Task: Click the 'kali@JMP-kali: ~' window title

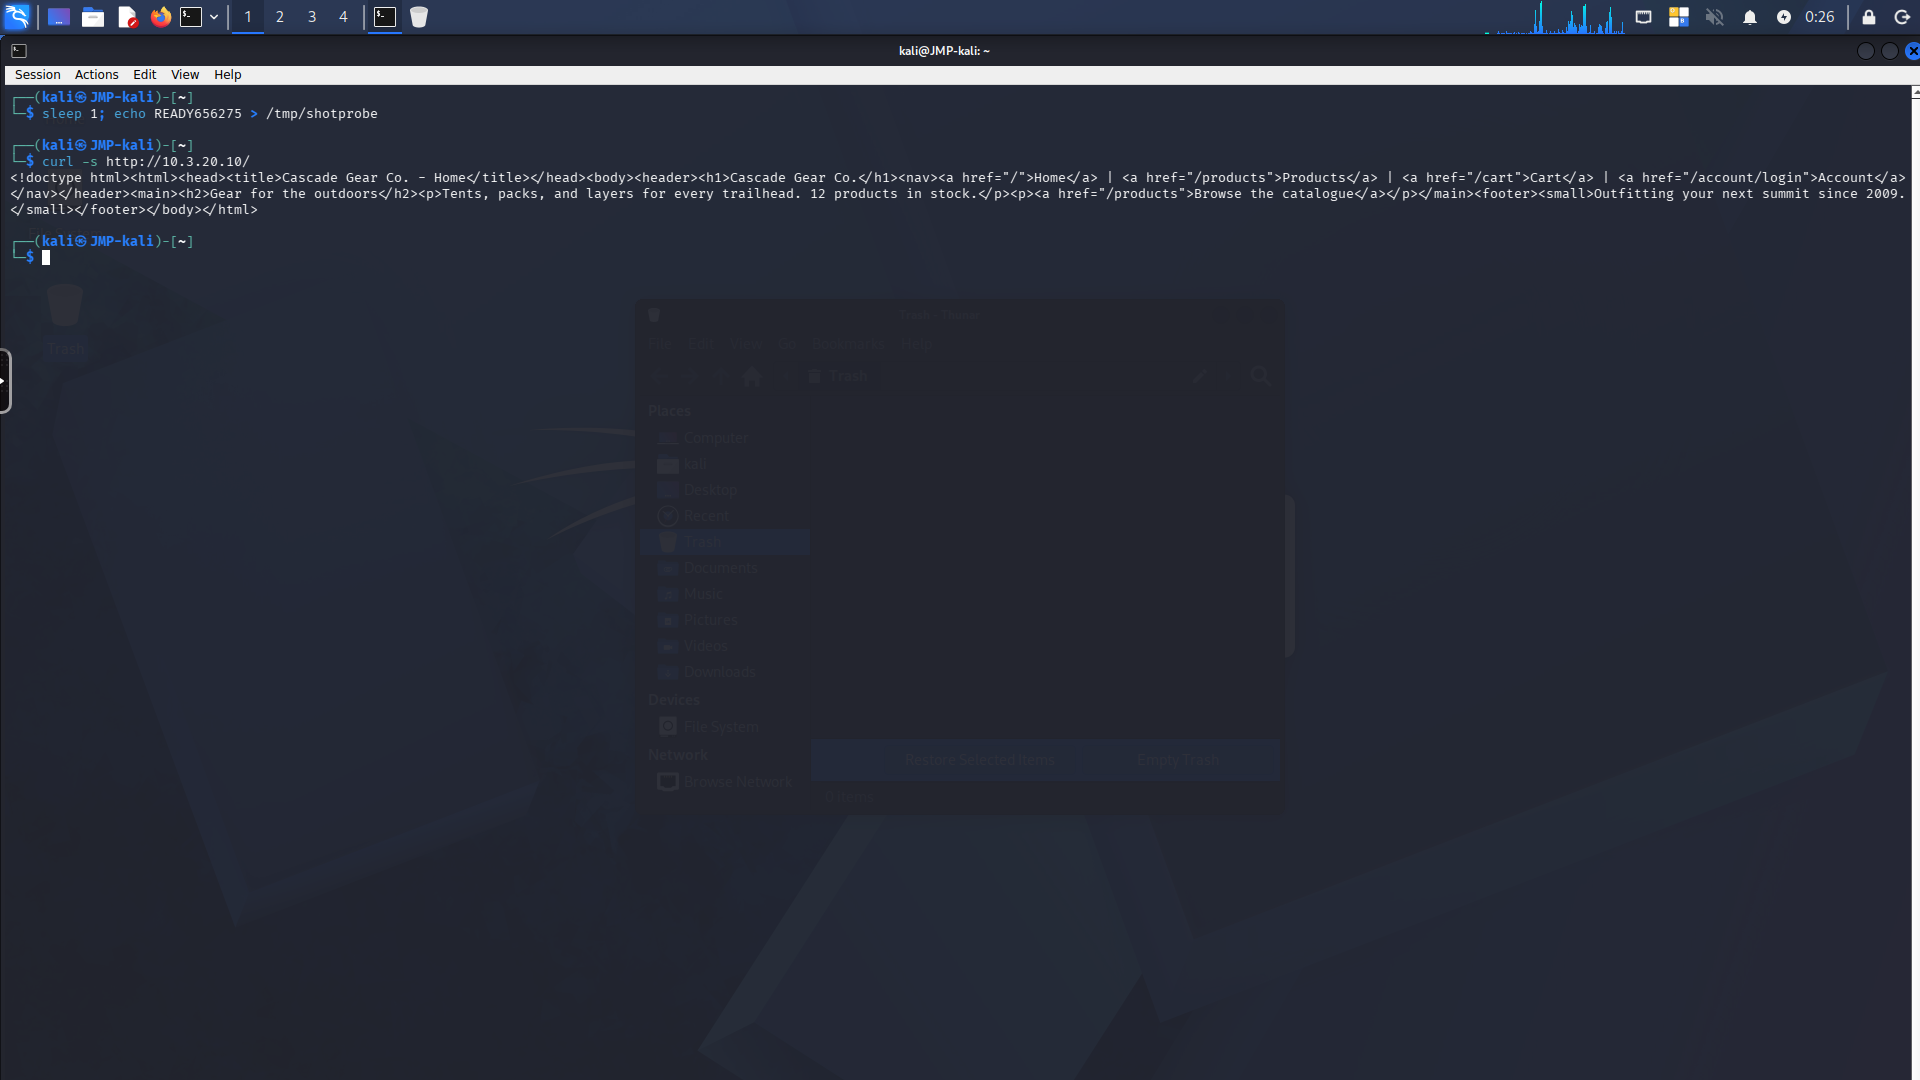Action: (x=944, y=51)
